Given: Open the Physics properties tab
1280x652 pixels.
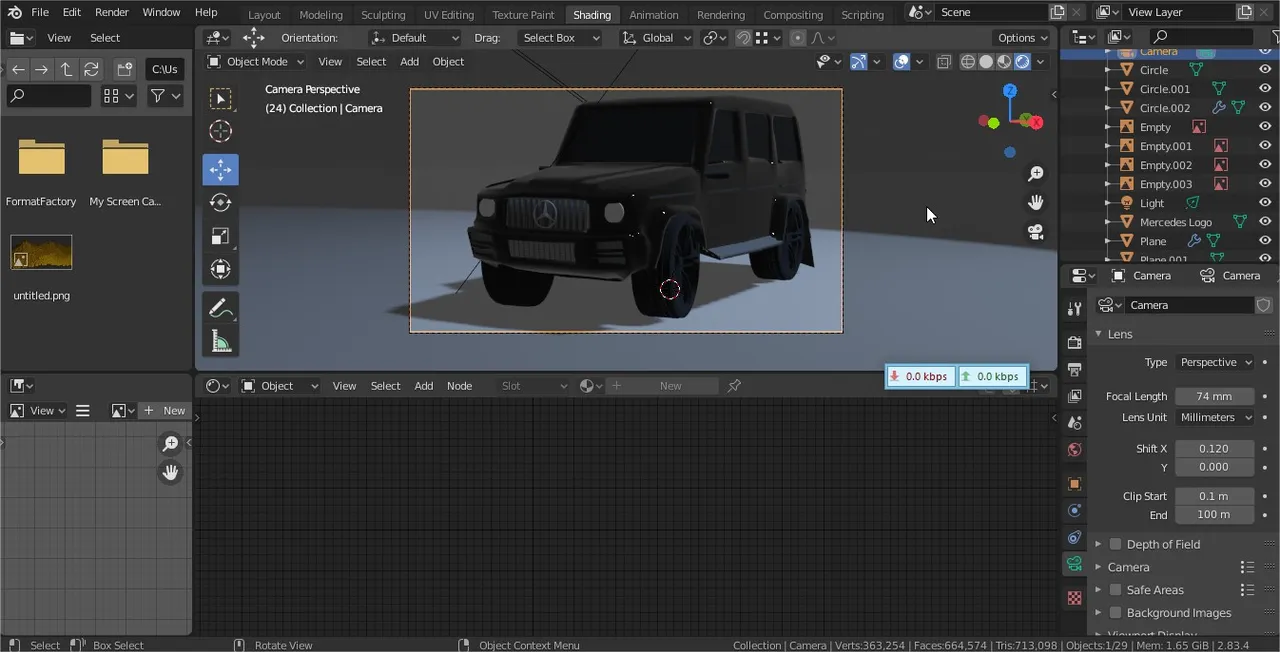Looking at the screenshot, I should [x=1075, y=511].
